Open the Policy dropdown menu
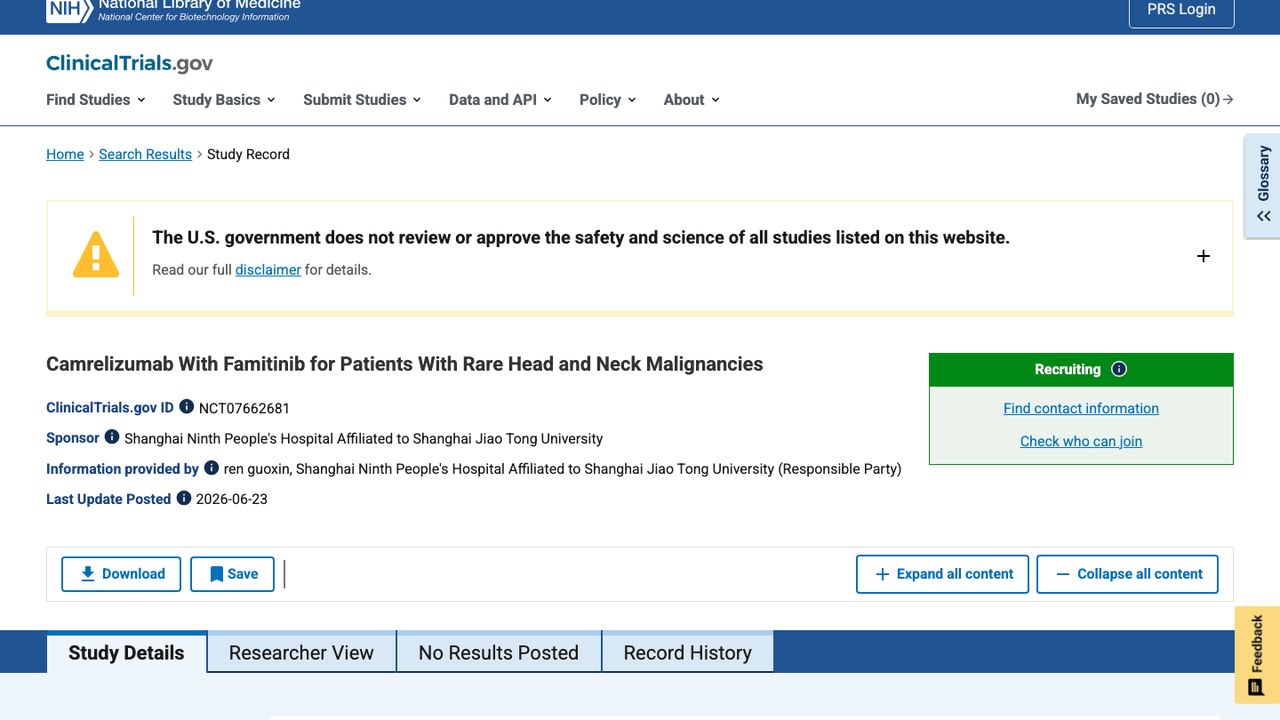The height and width of the screenshot is (720, 1280). pyautogui.click(x=608, y=99)
